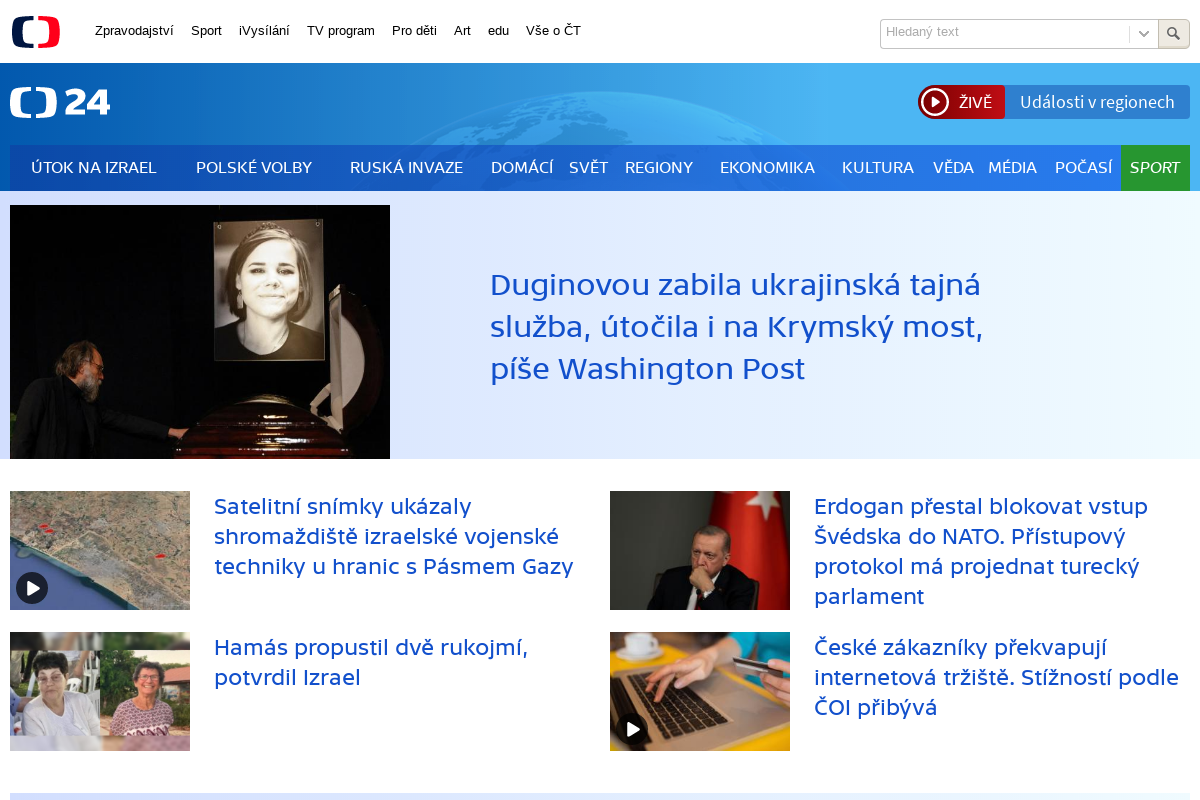
Task: Click the Czech Television logo icon
Action: 36,32
